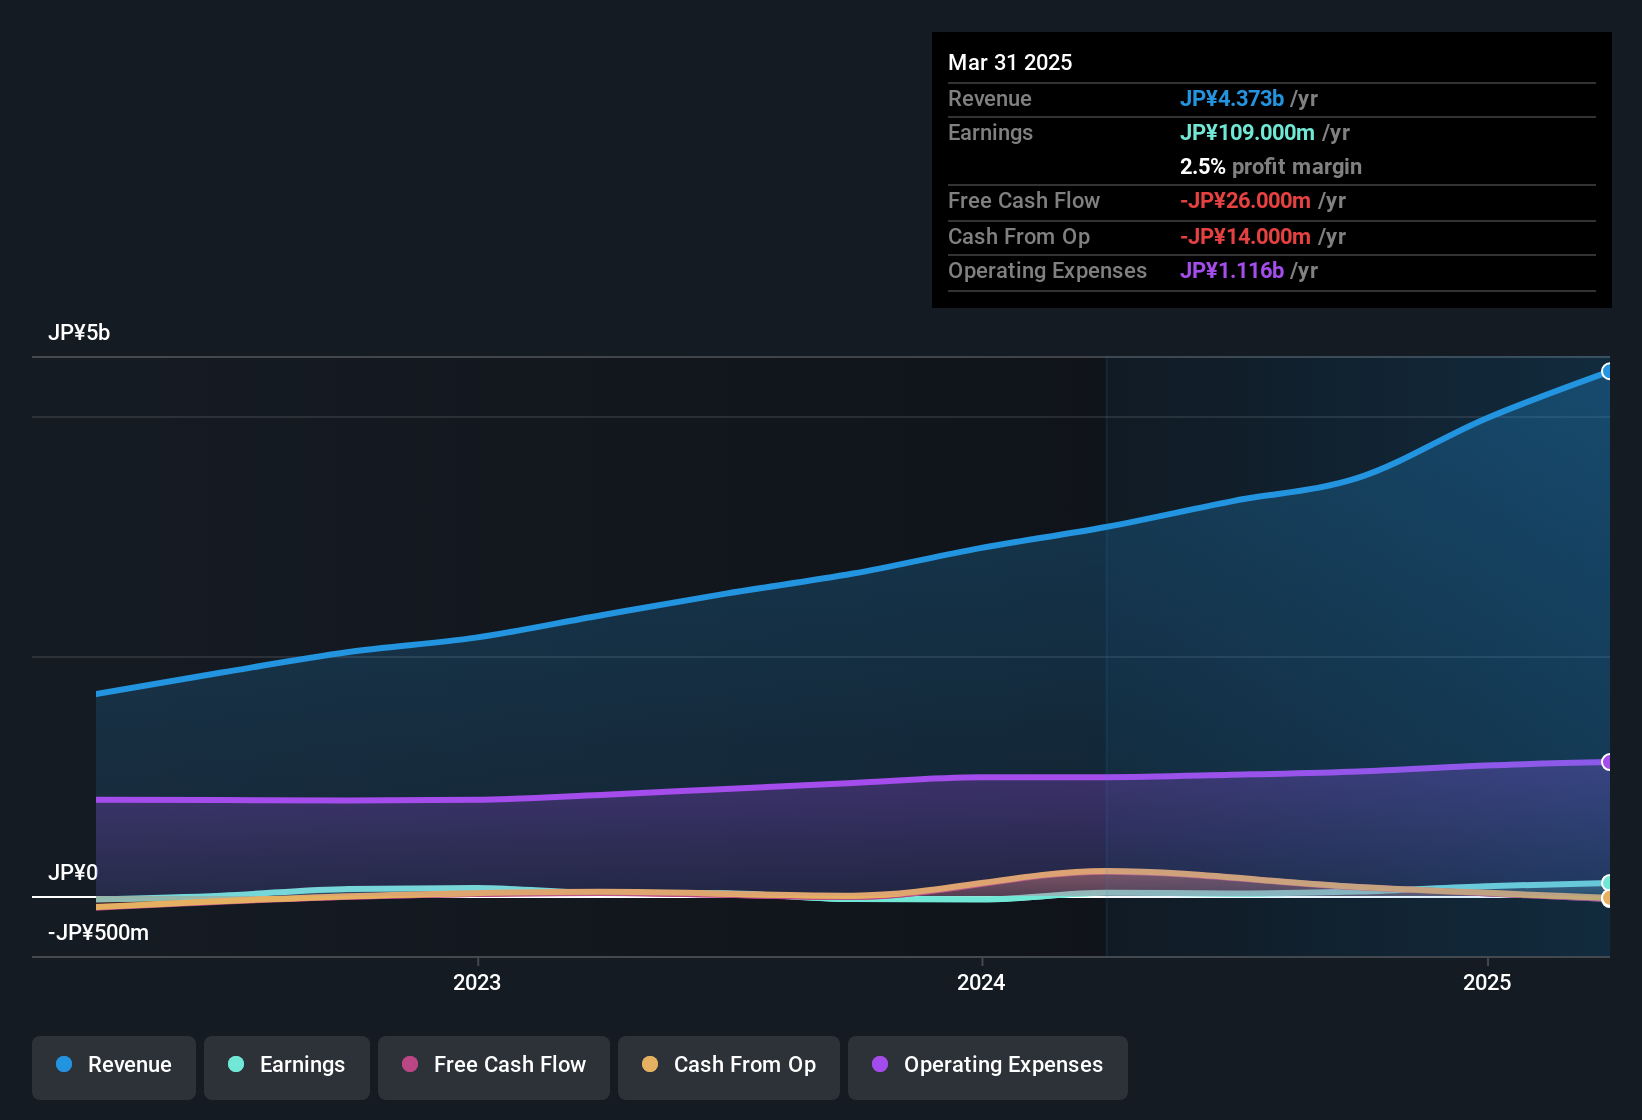
Task: Click the -JP¥14.000m cash from op value
Action: point(1245,236)
